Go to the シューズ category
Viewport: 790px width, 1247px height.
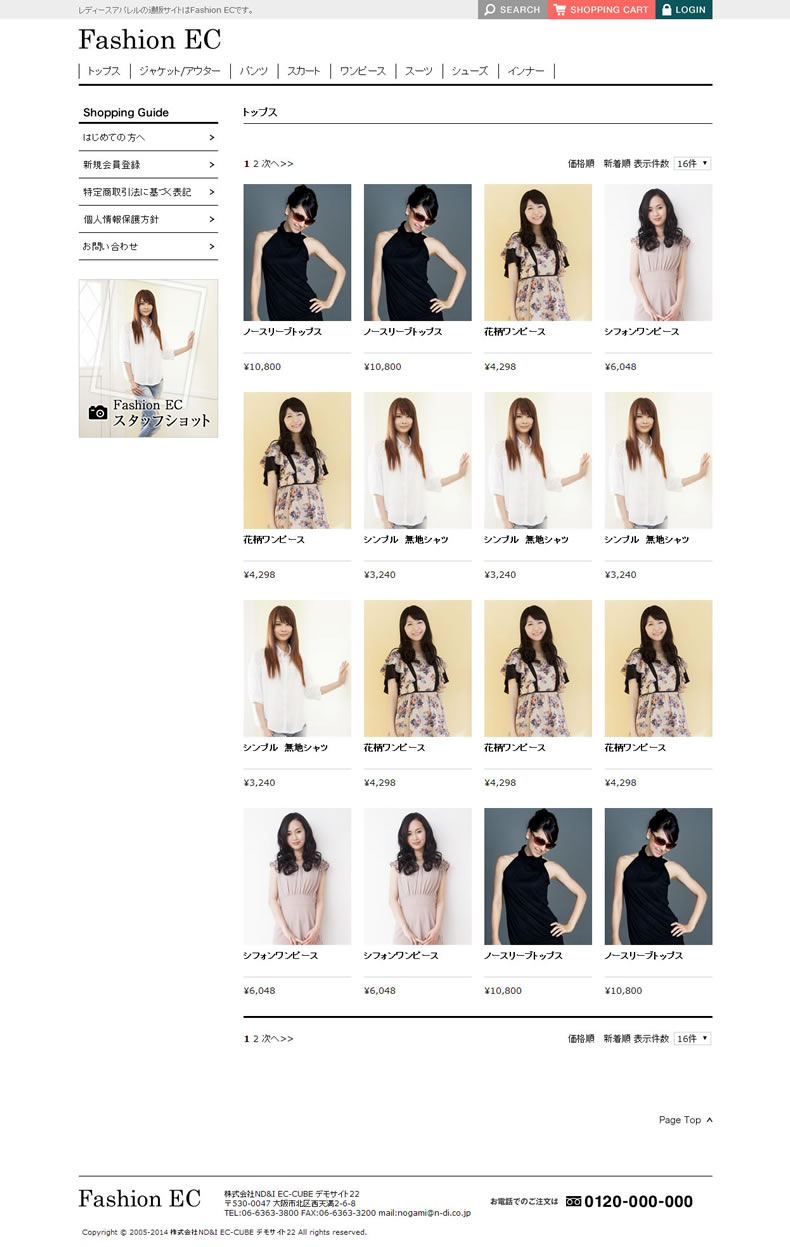[469, 71]
